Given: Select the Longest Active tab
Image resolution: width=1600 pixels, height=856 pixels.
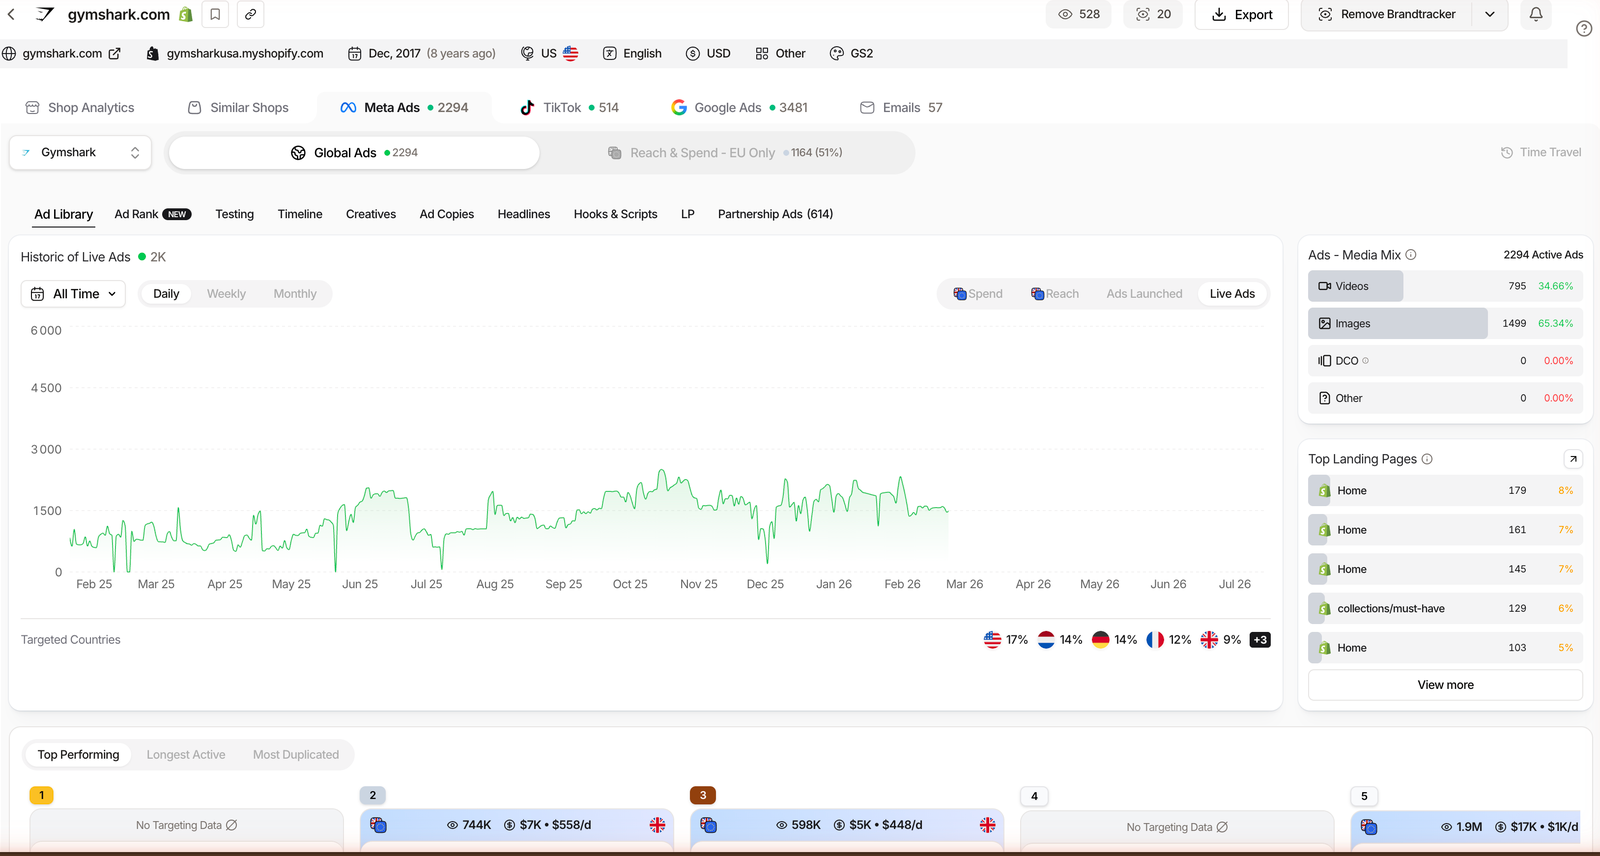Looking at the screenshot, I should click(186, 755).
